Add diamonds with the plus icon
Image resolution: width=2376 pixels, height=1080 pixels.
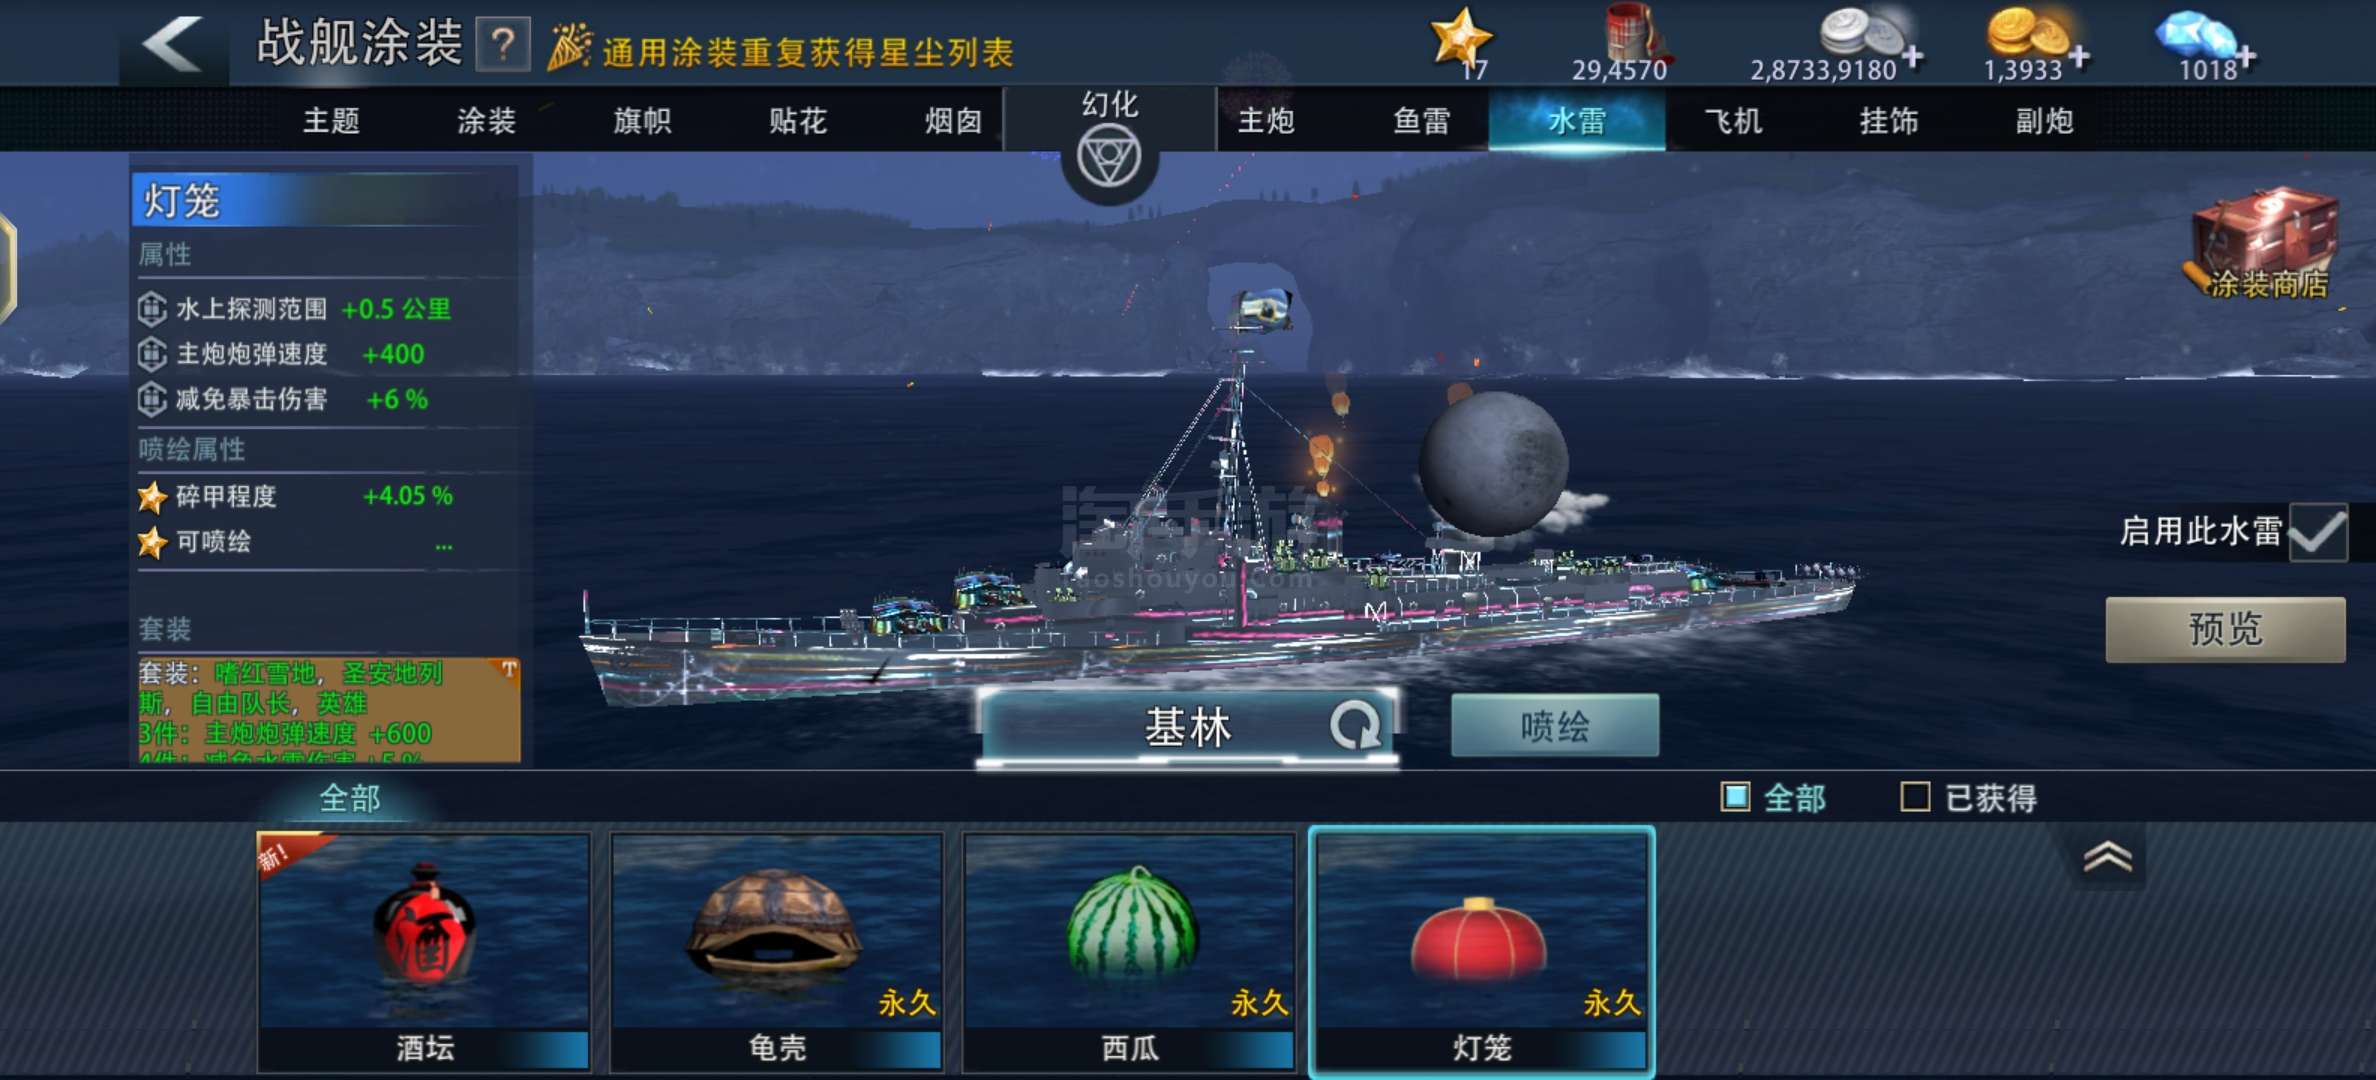(2245, 57)
